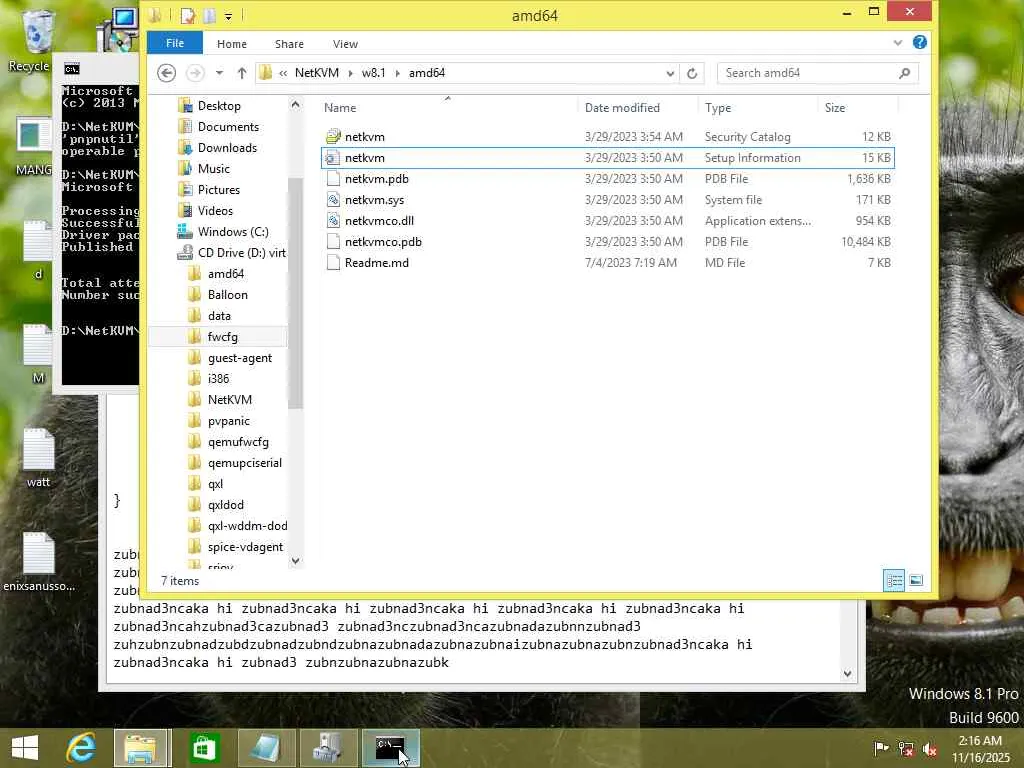The height and width of the screenshot is (768, 1024).
Task: Open the Explorer Help icon
Action: (x=920, y=42)
